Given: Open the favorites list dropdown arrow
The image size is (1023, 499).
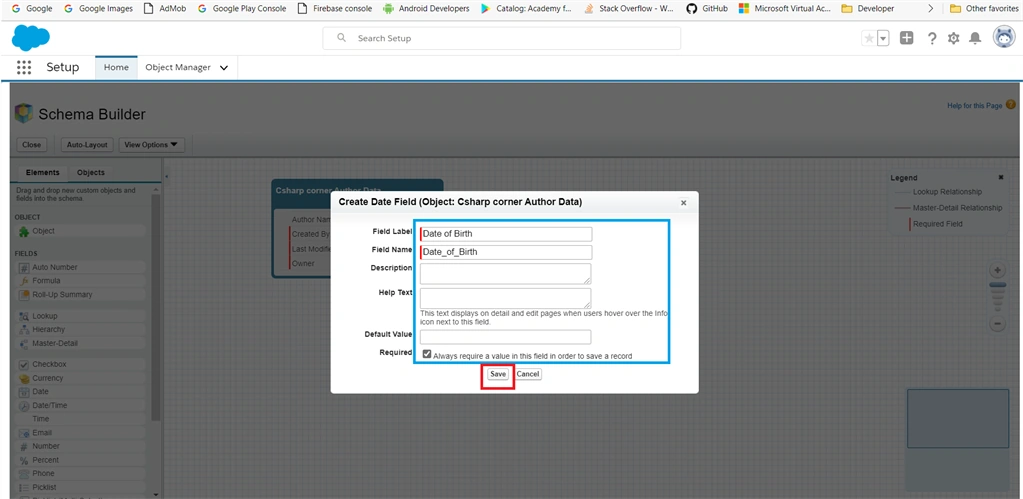Looking at the screenshot, I should [x=883, y=38].
